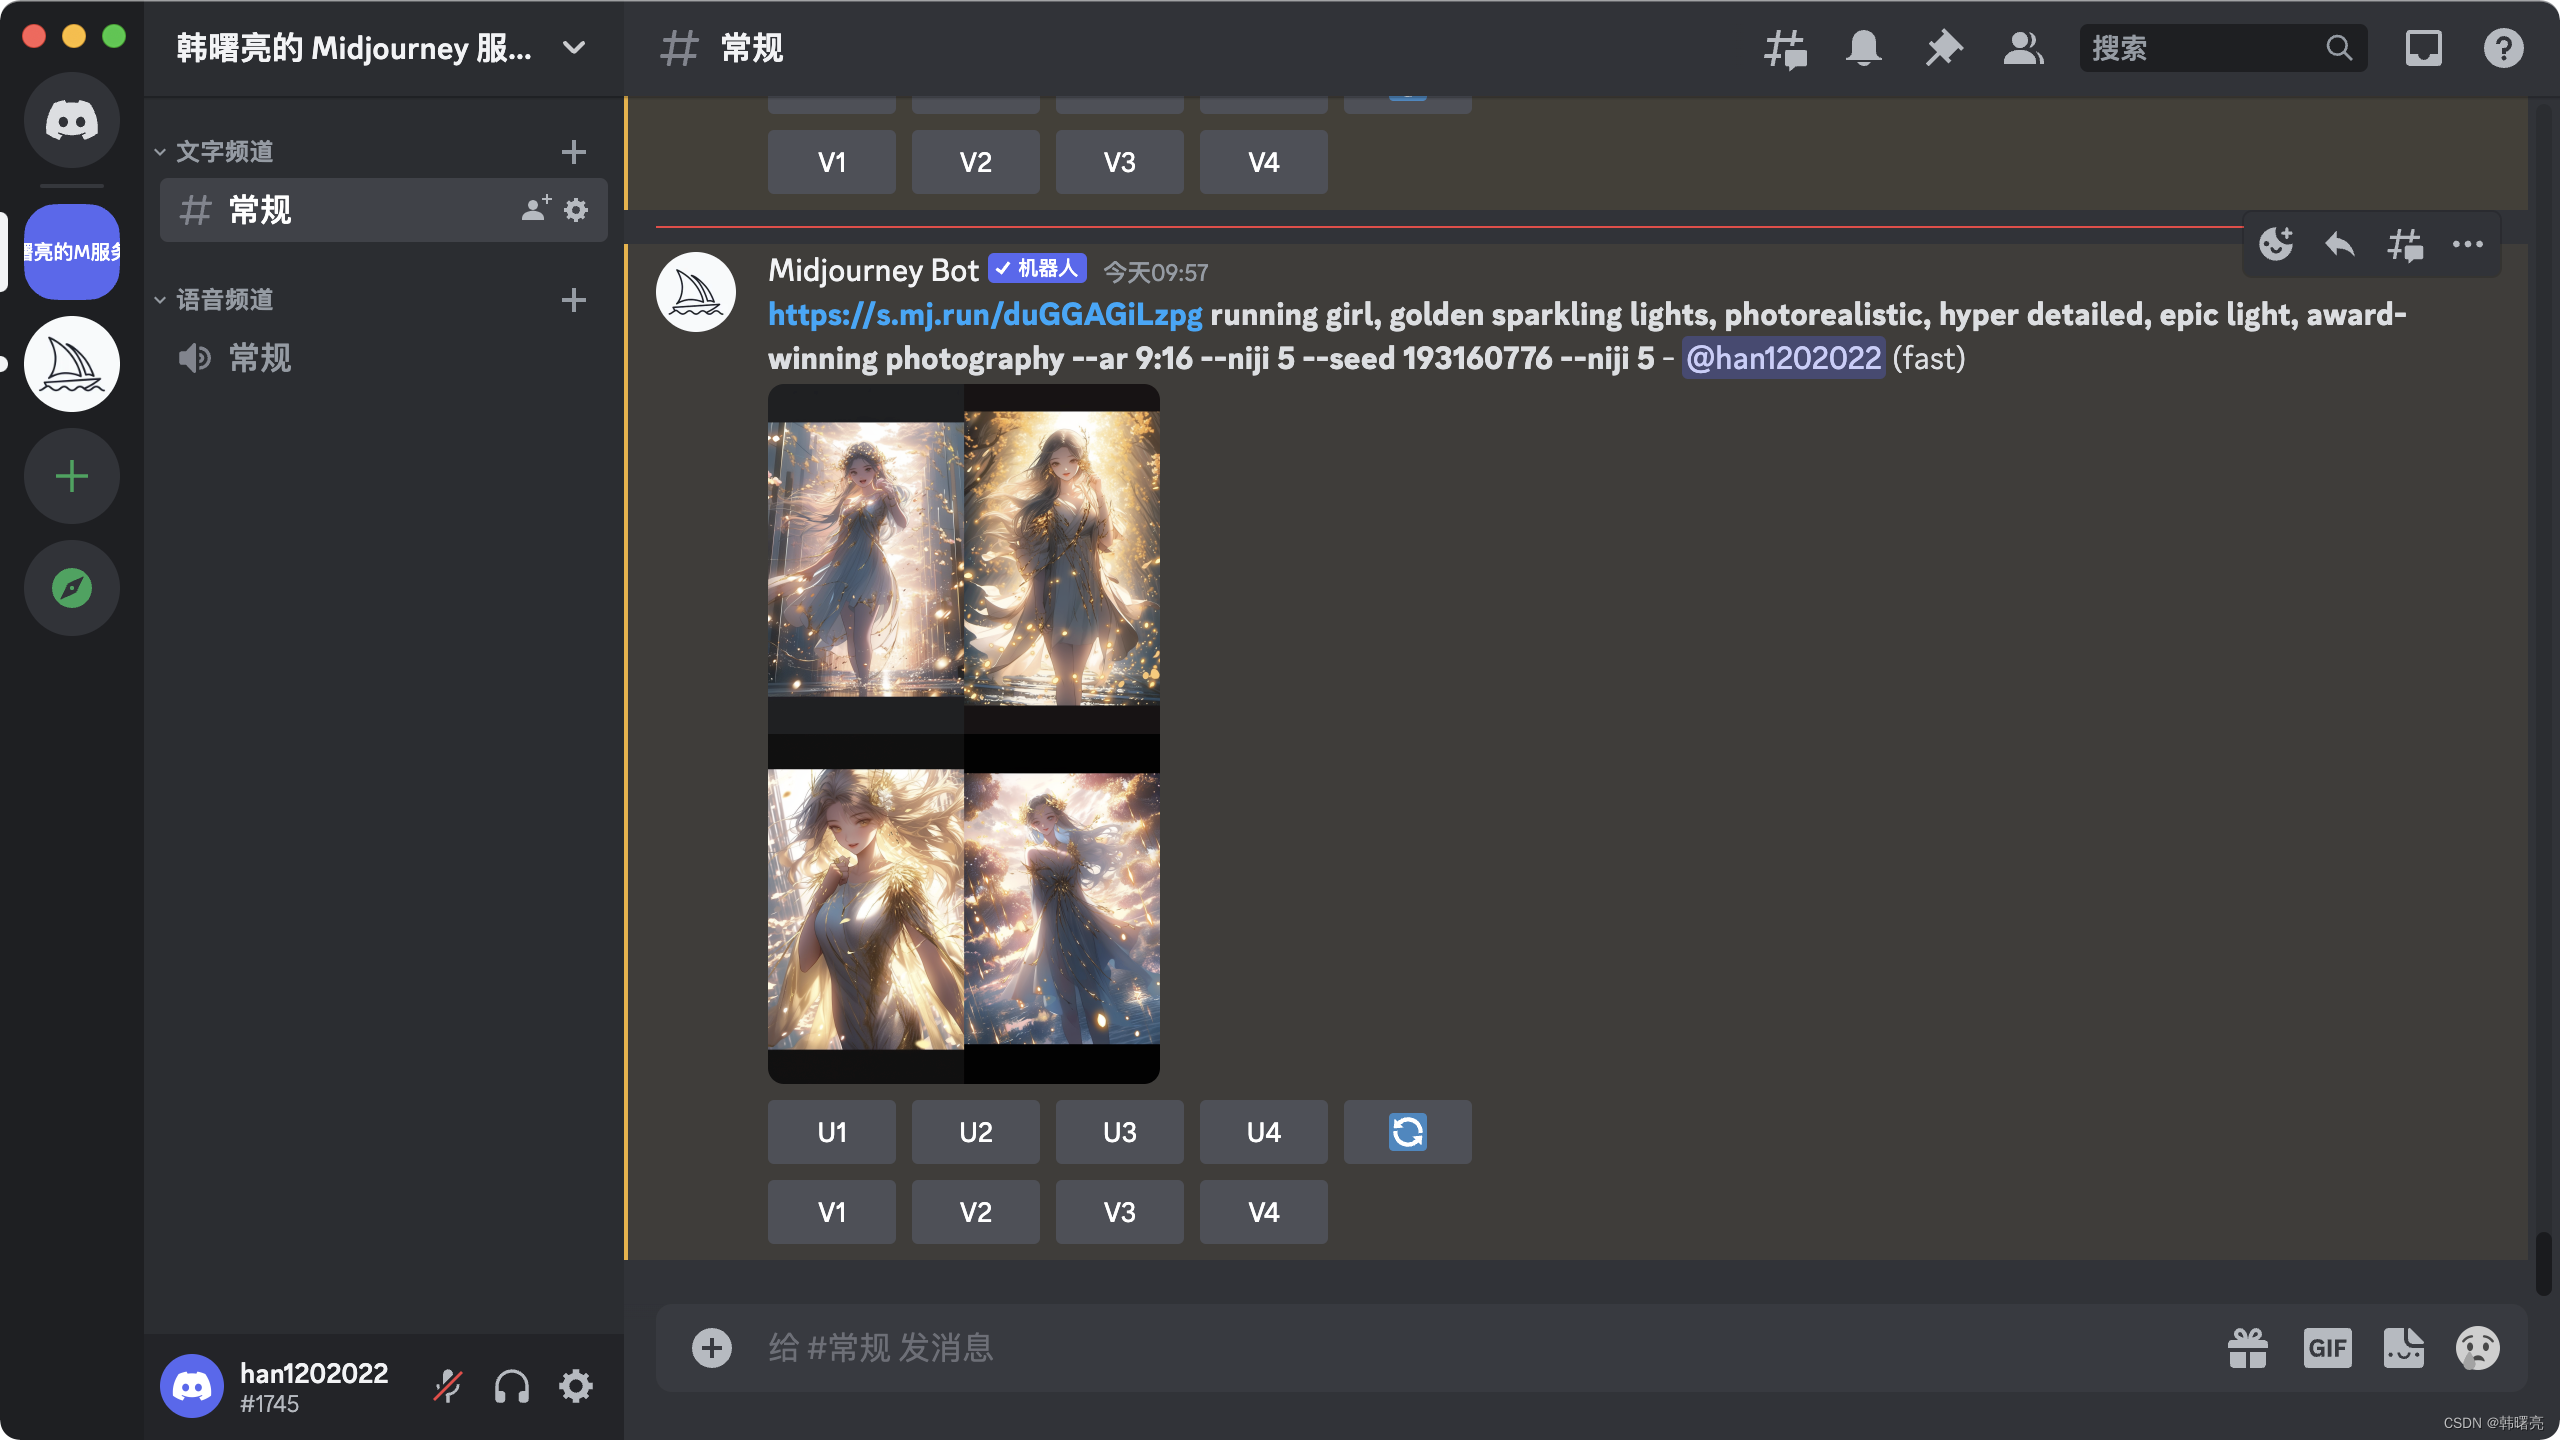Viewport: 2560px width, 1440px height.
Task: Open han1202022 user avatar panel
Action: (192, 1387)
